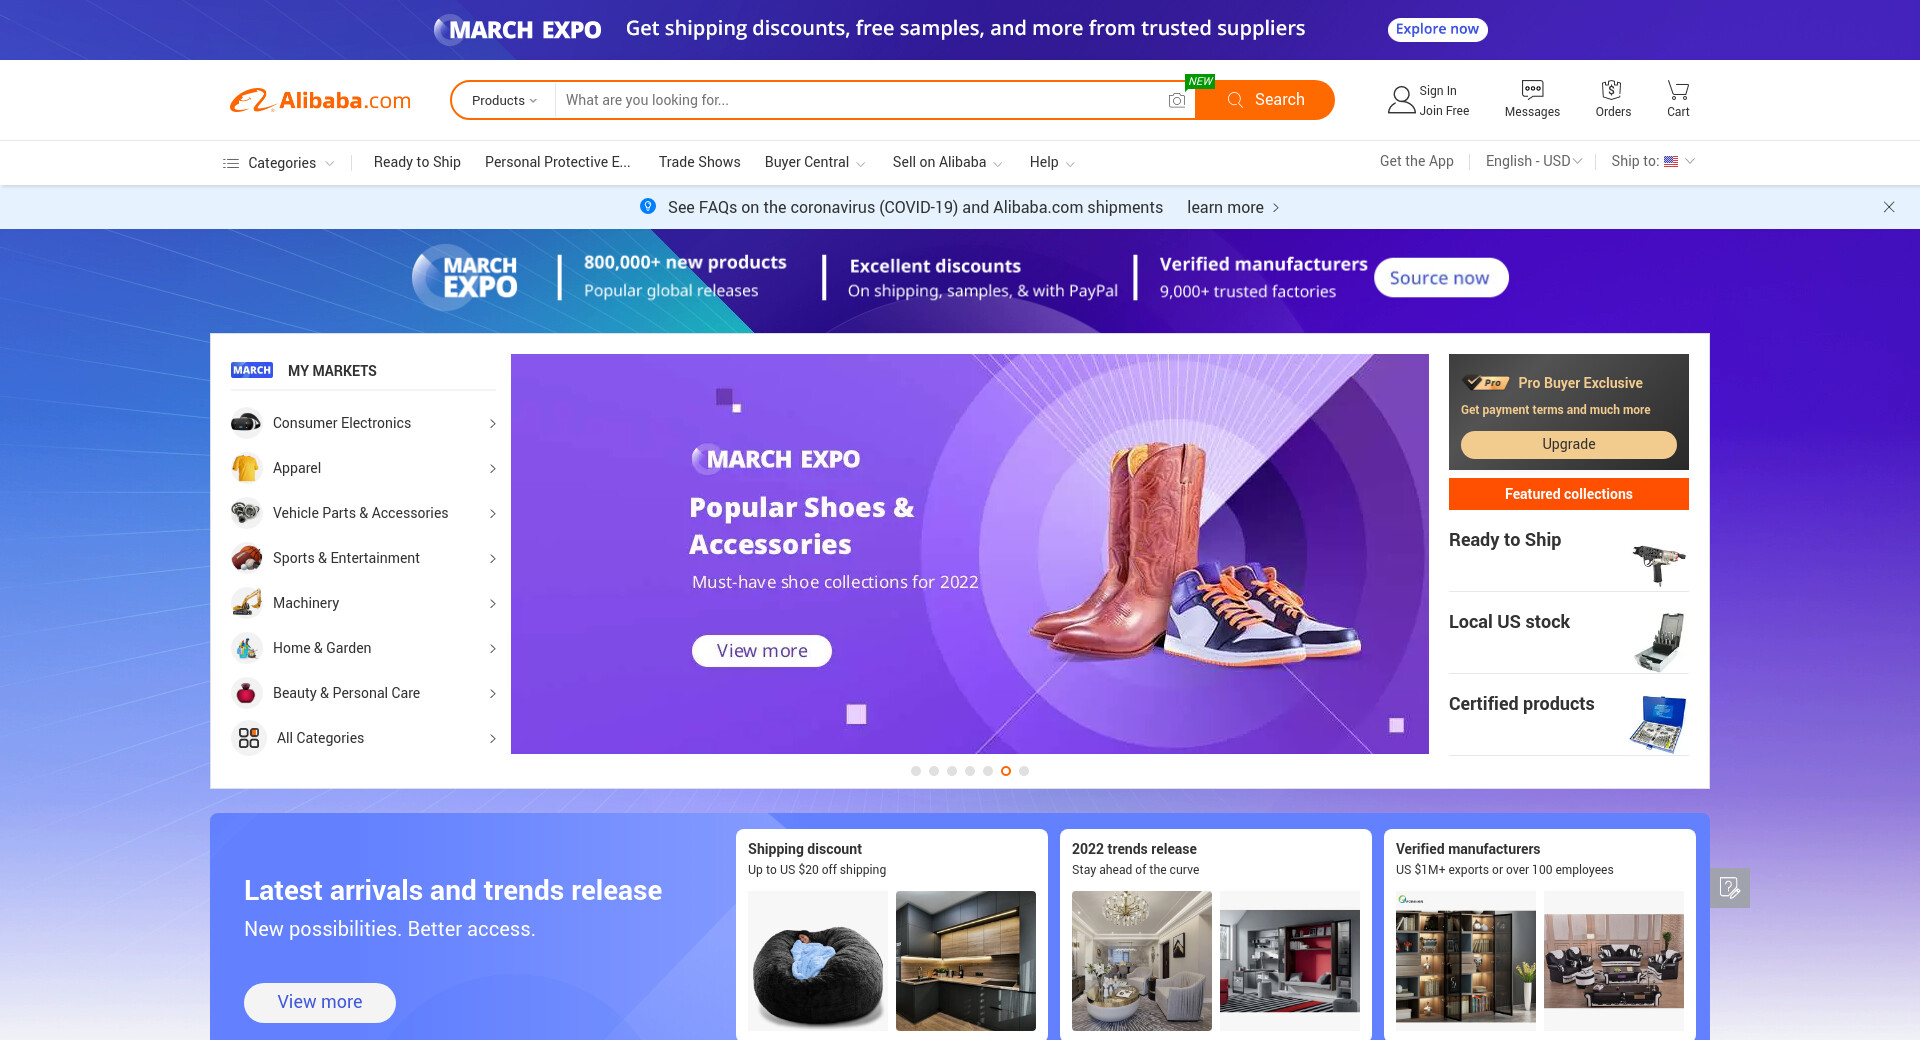Select the third carousel slide dot
The width and height of the screenshot is (1920, 1040).
coord(952,771)
